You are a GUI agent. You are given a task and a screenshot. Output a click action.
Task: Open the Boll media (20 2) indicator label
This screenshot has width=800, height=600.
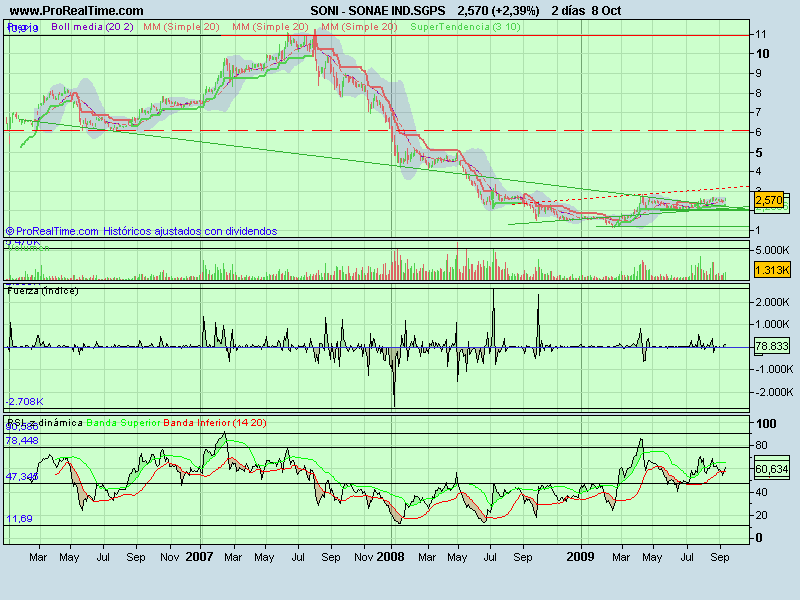(92, 27)
